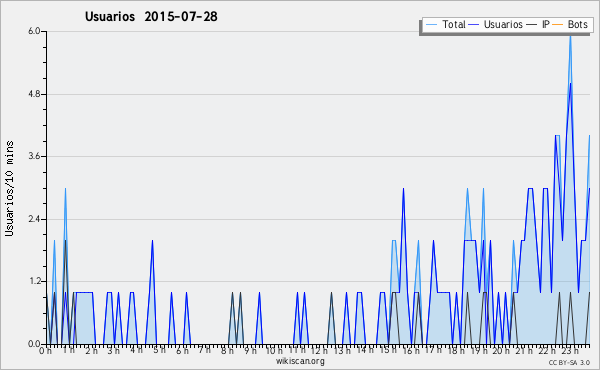Click the 'Total' legend label

coord(454,24)
